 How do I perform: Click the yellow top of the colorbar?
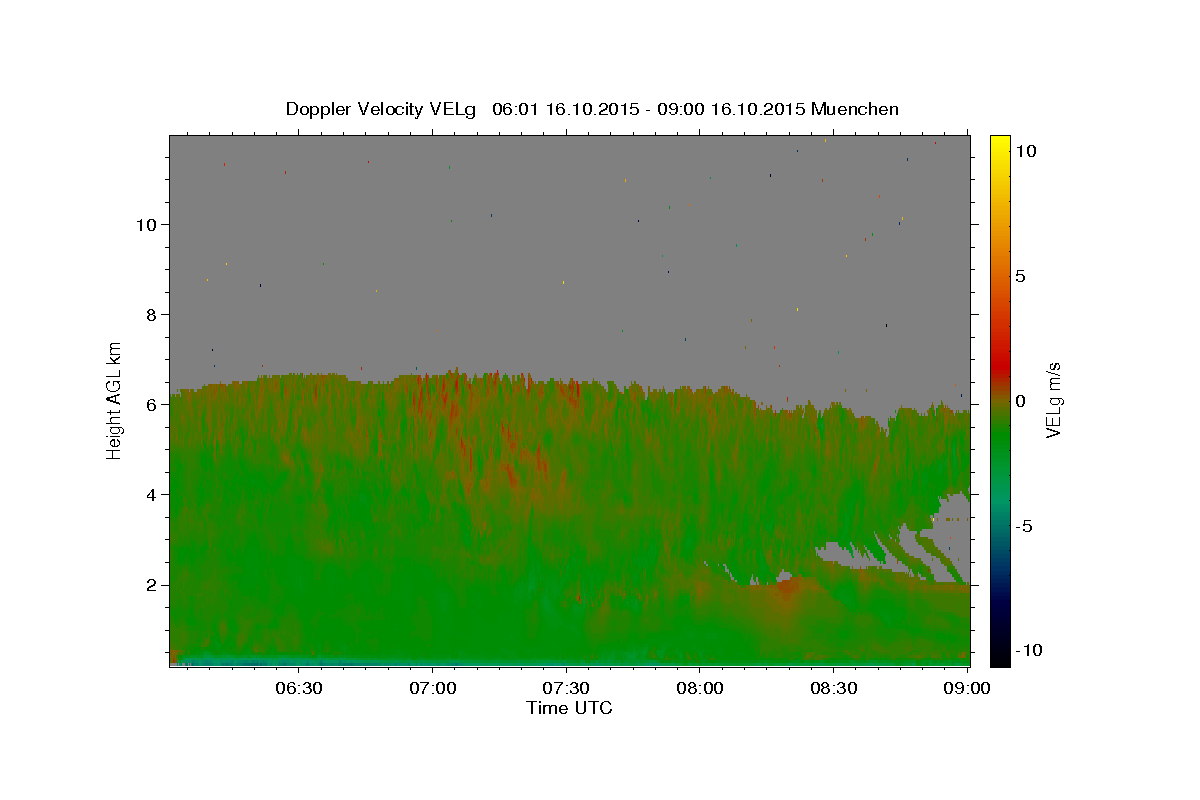coord(999,145)
